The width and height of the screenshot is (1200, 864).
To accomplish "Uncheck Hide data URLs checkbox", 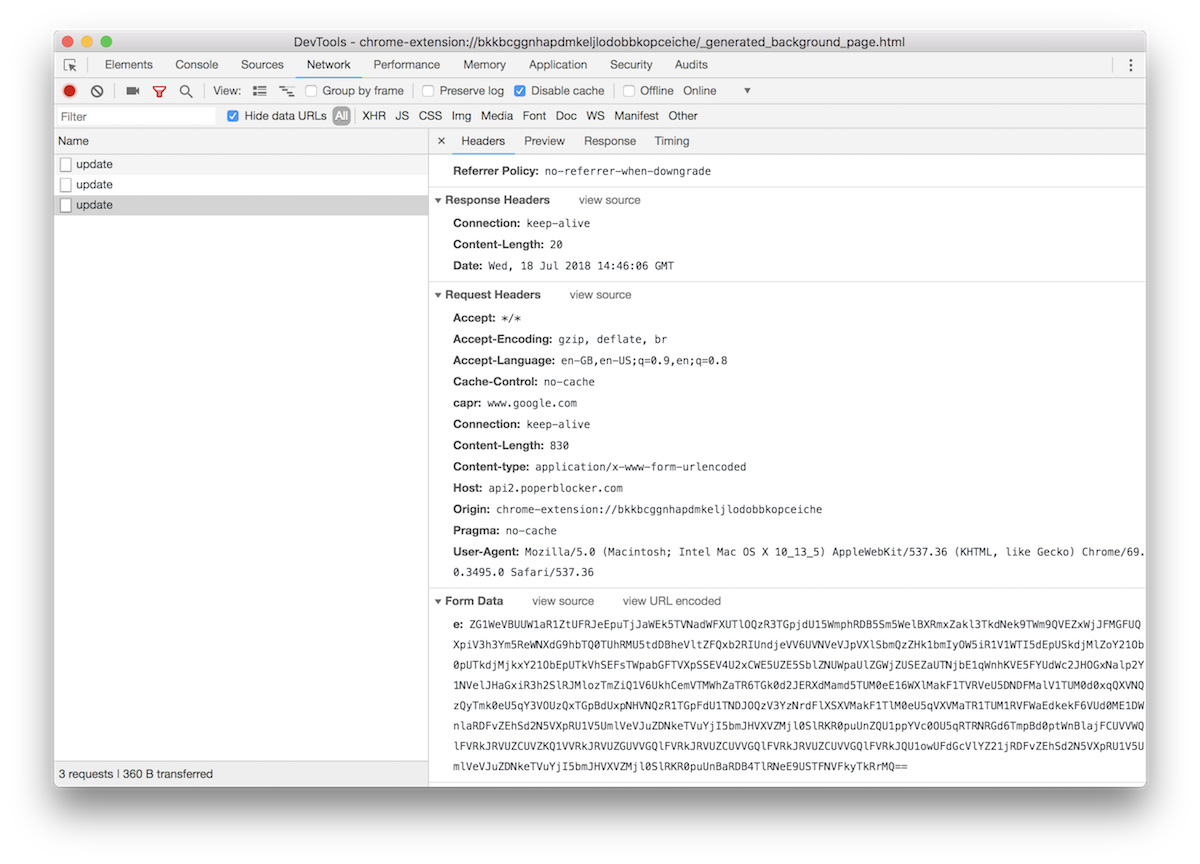I will (x=233, y=116).
